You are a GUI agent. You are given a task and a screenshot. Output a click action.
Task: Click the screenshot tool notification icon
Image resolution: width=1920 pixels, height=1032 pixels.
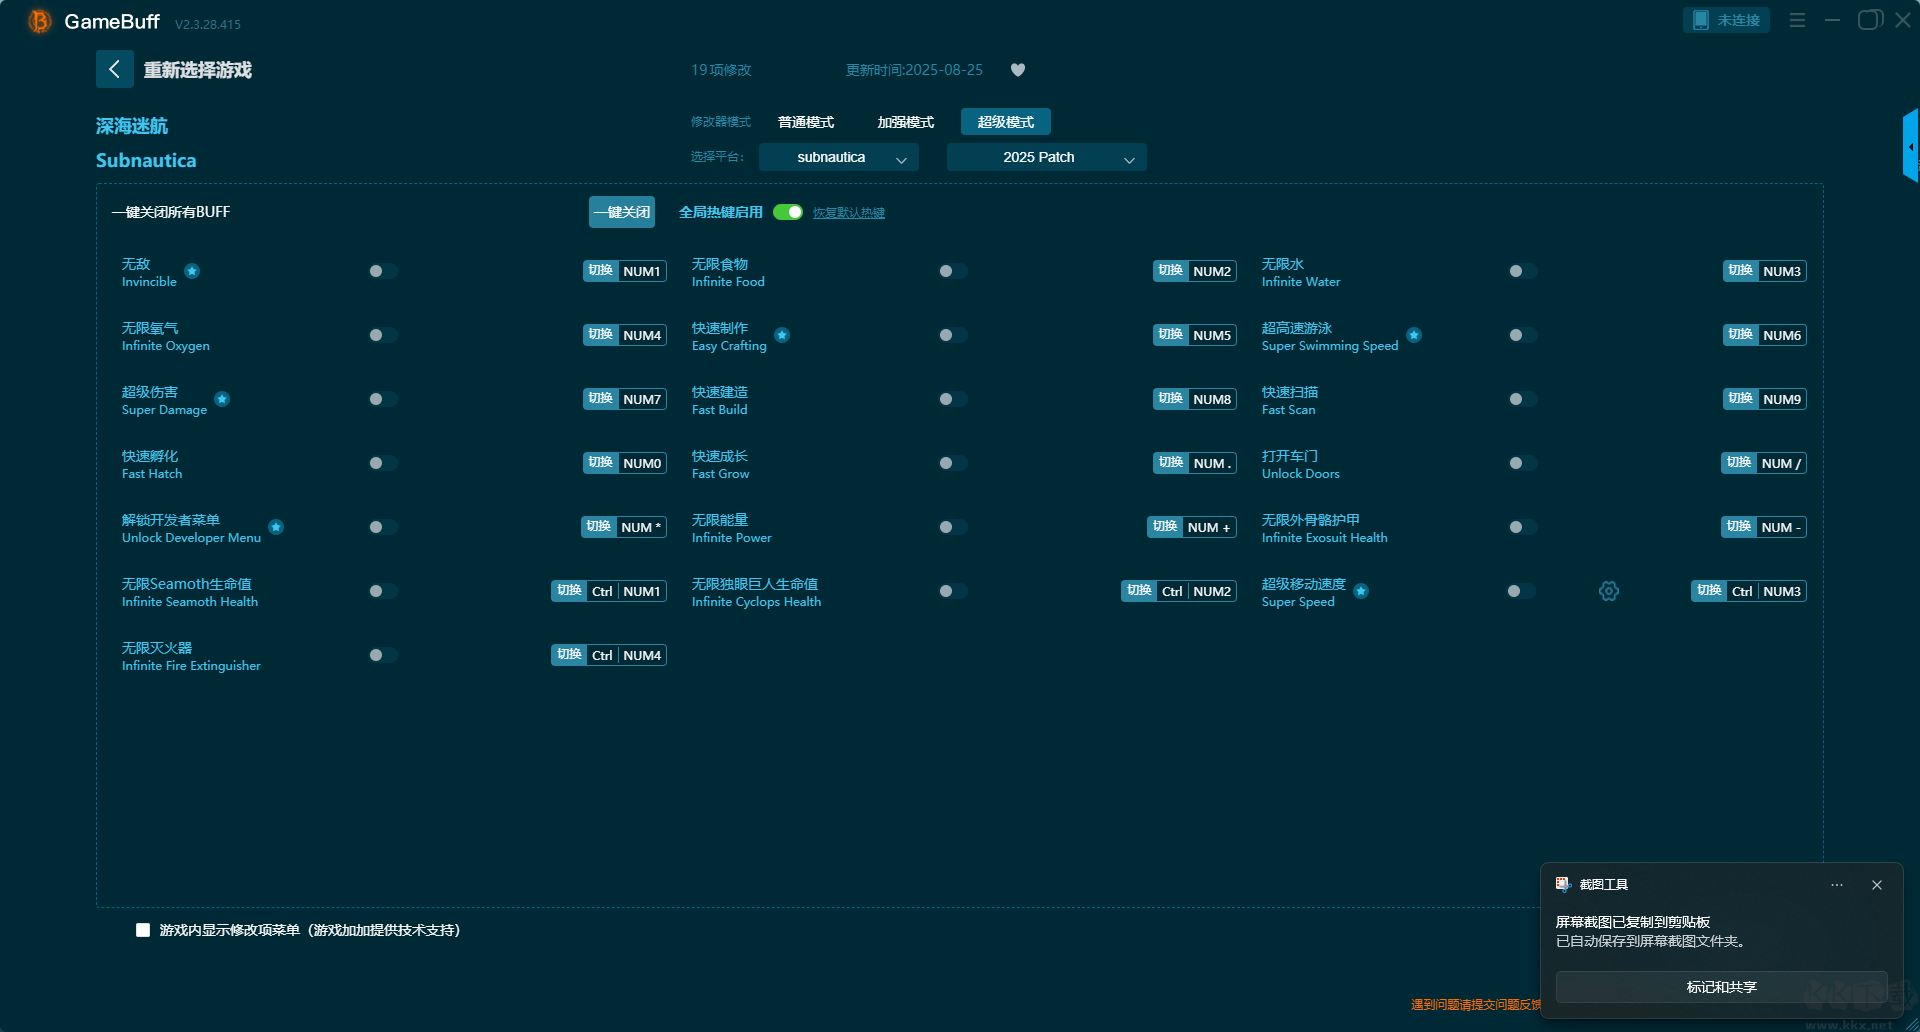[x=1563, y=884]
